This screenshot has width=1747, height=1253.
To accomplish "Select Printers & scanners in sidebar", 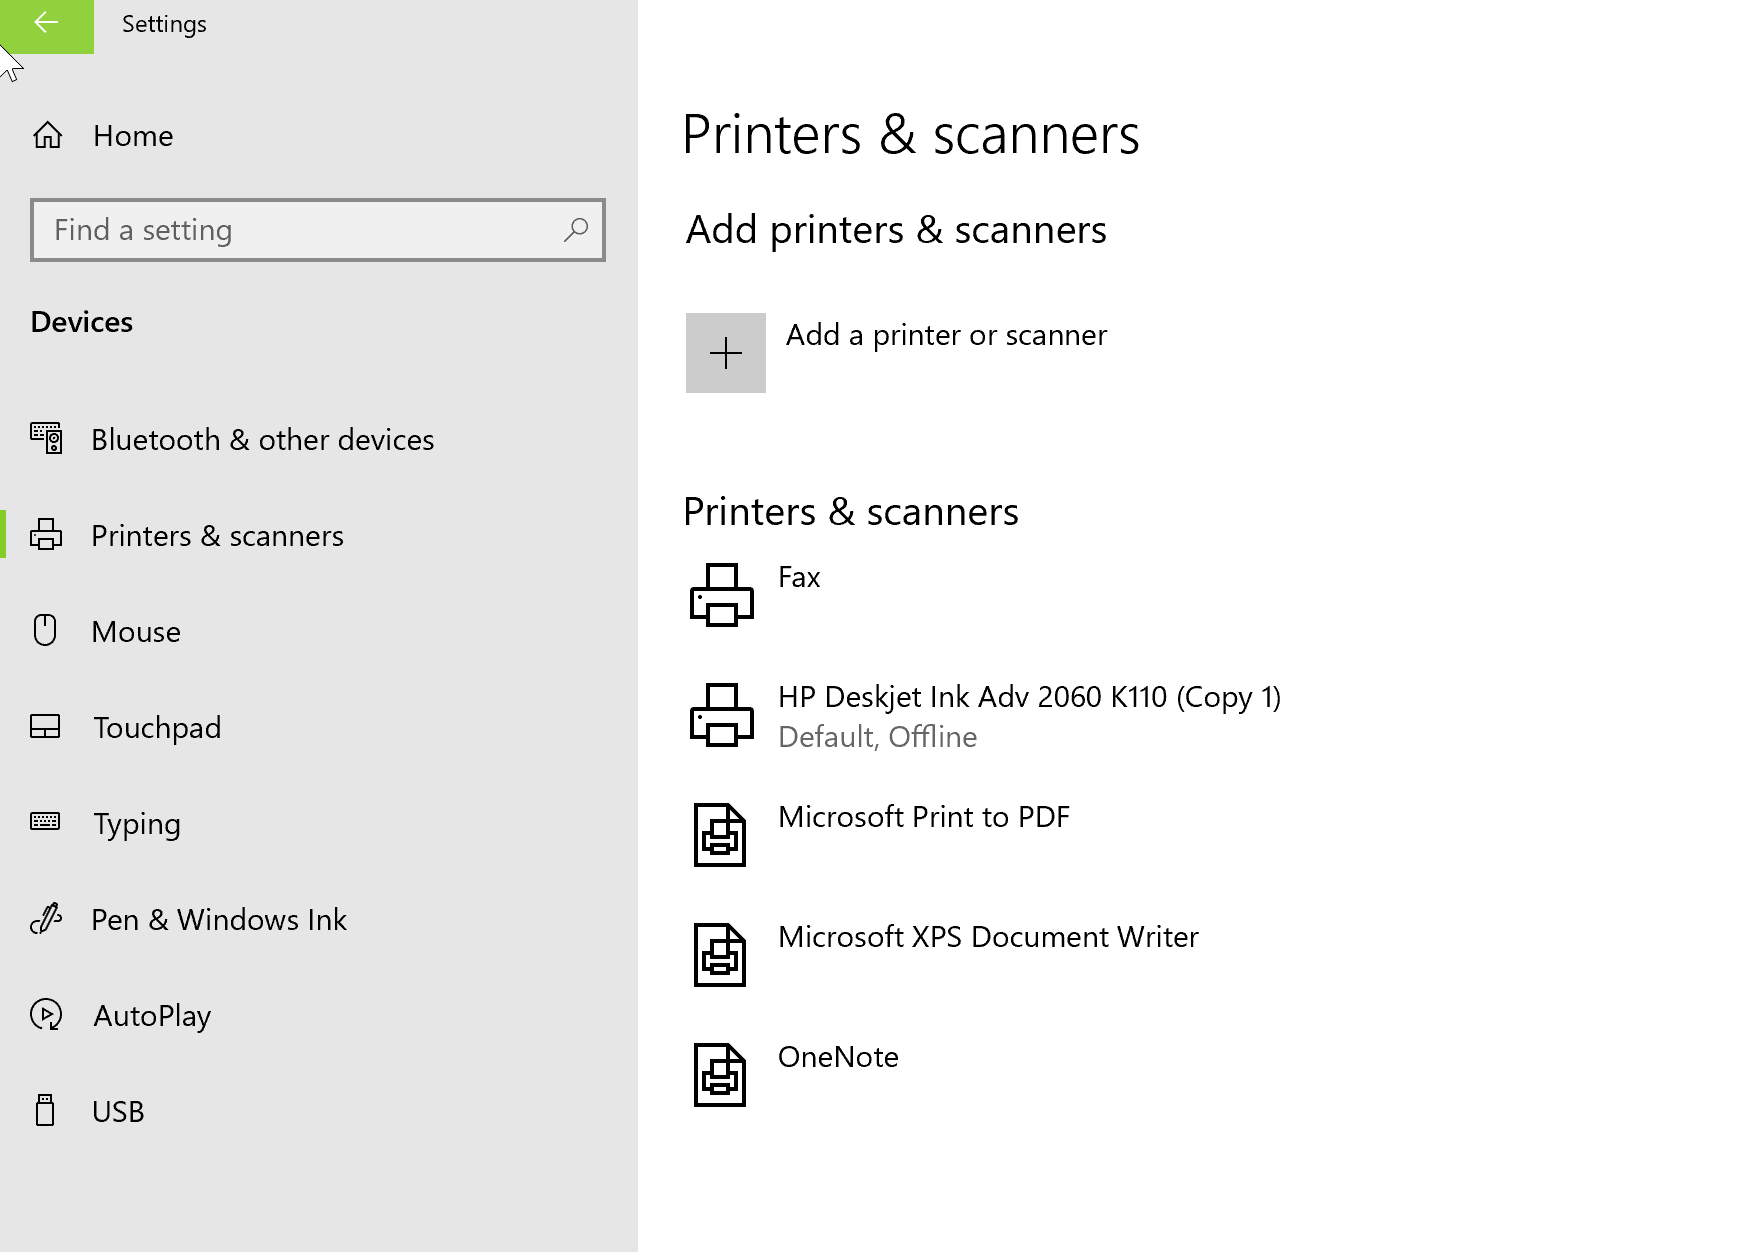I will pyautogui.click(x=217, y=536).
